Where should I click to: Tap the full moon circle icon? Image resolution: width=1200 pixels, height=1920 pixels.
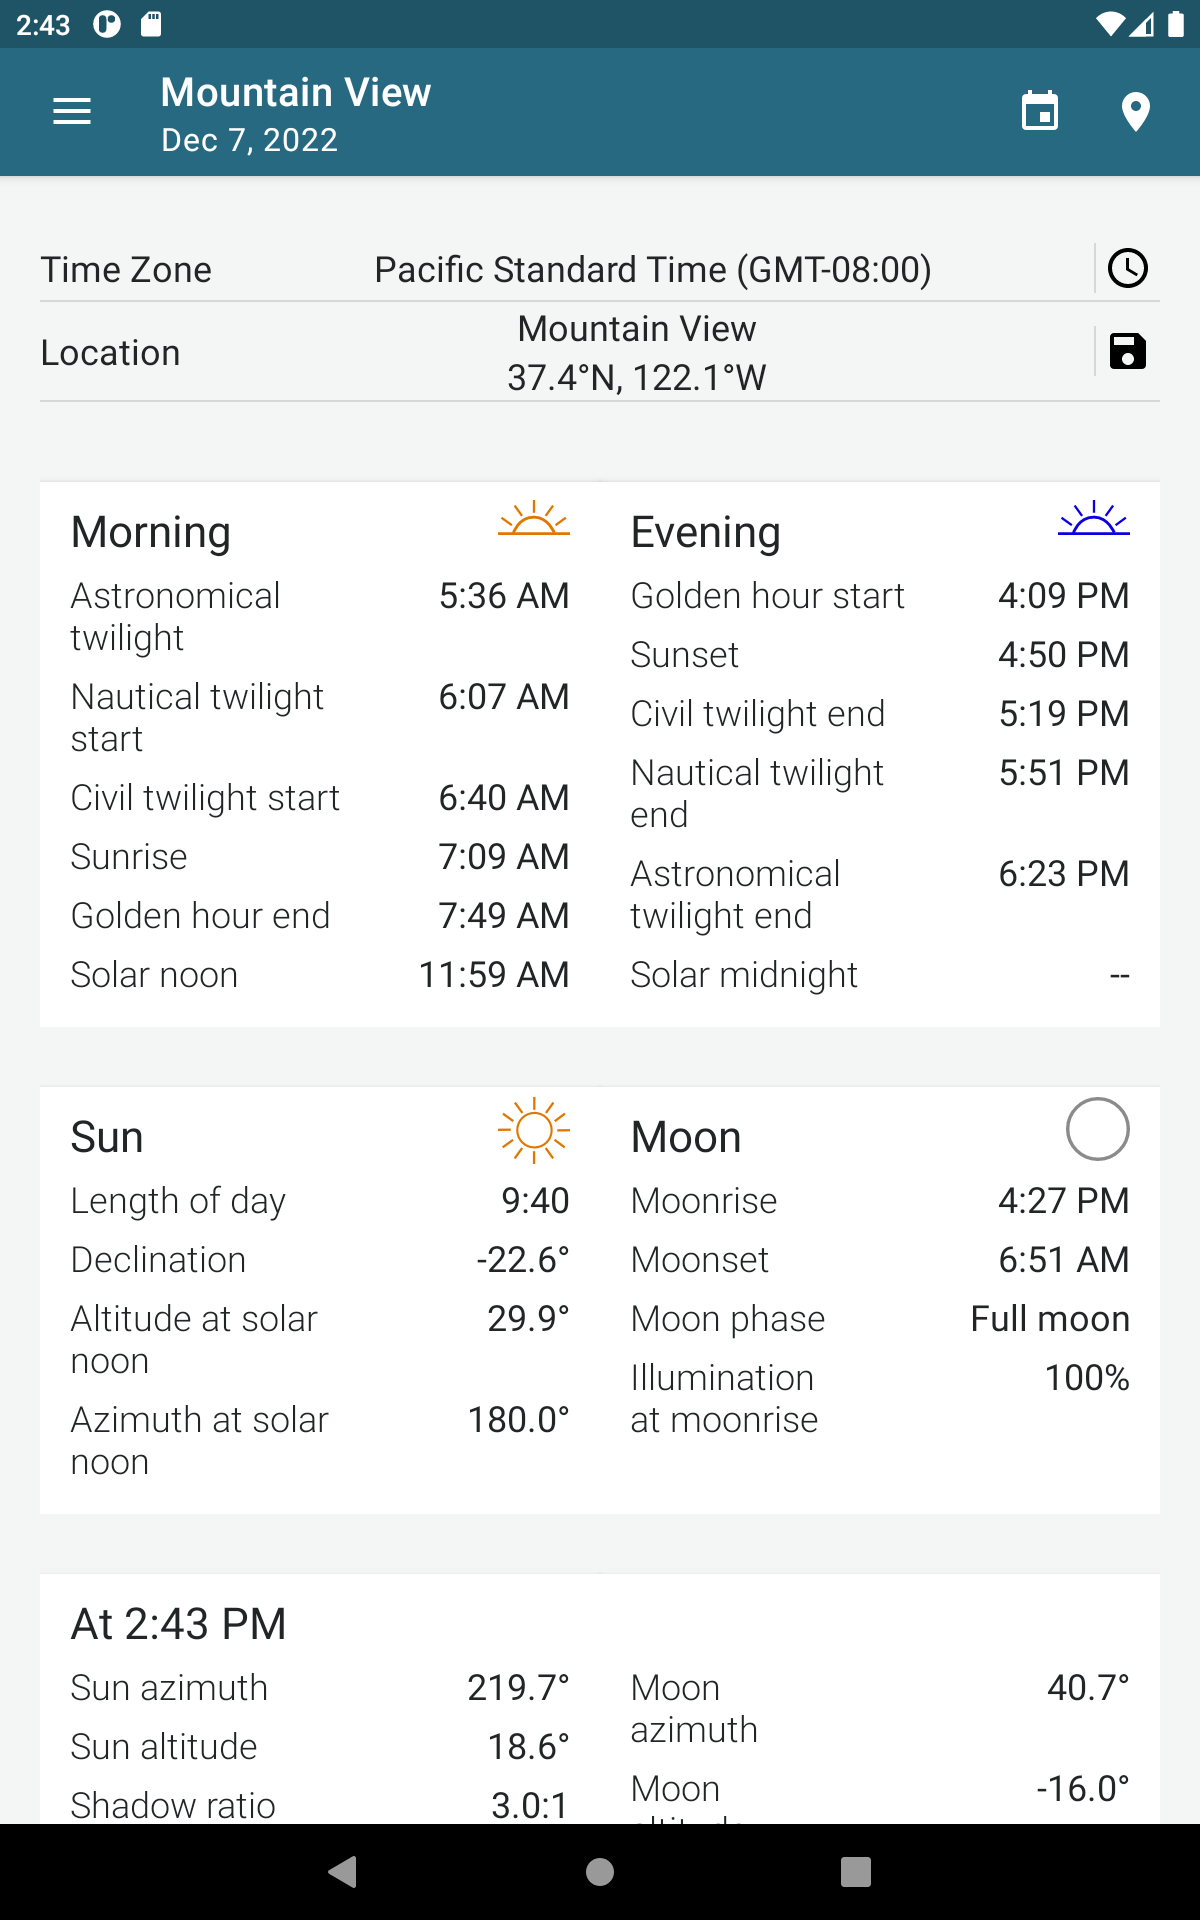(x=1097, y=1129)
